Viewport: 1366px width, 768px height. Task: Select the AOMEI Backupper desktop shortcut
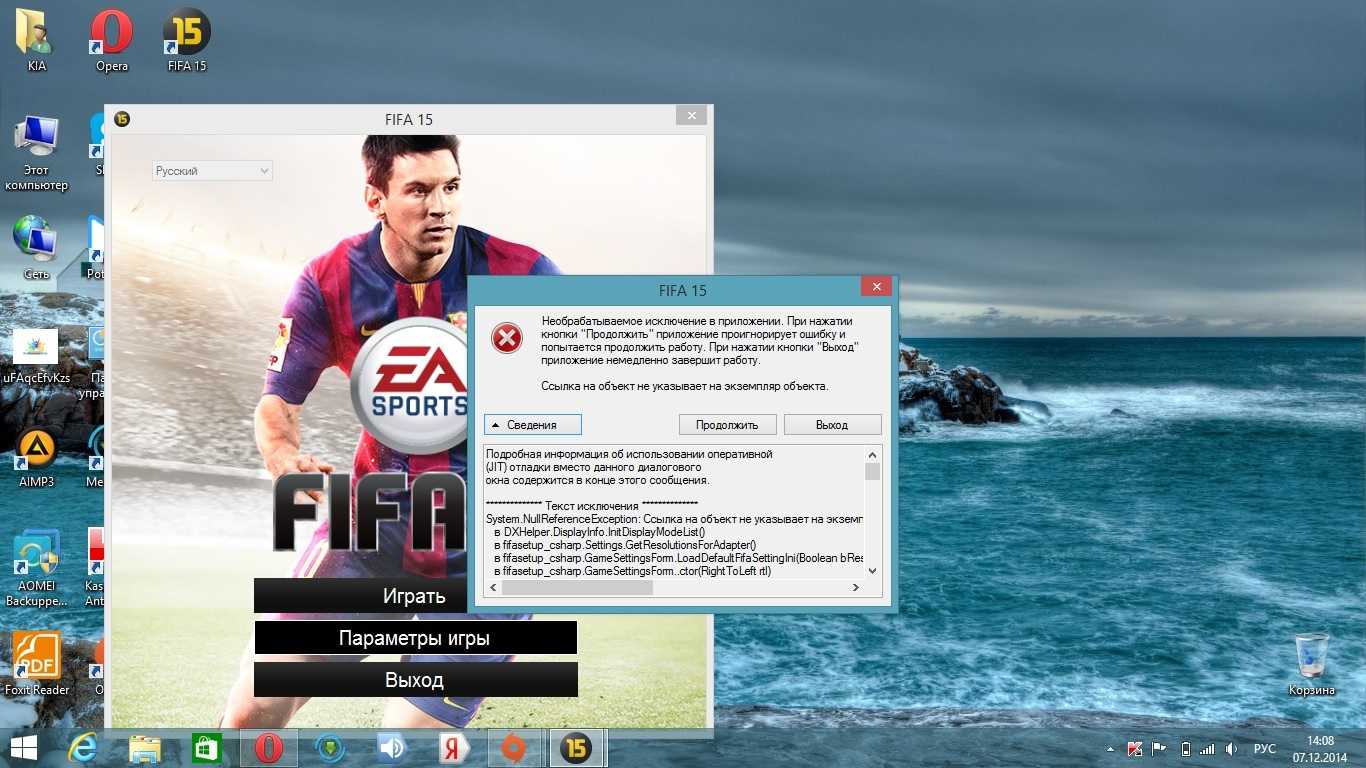pyautogui.click(x=37, y=567)
